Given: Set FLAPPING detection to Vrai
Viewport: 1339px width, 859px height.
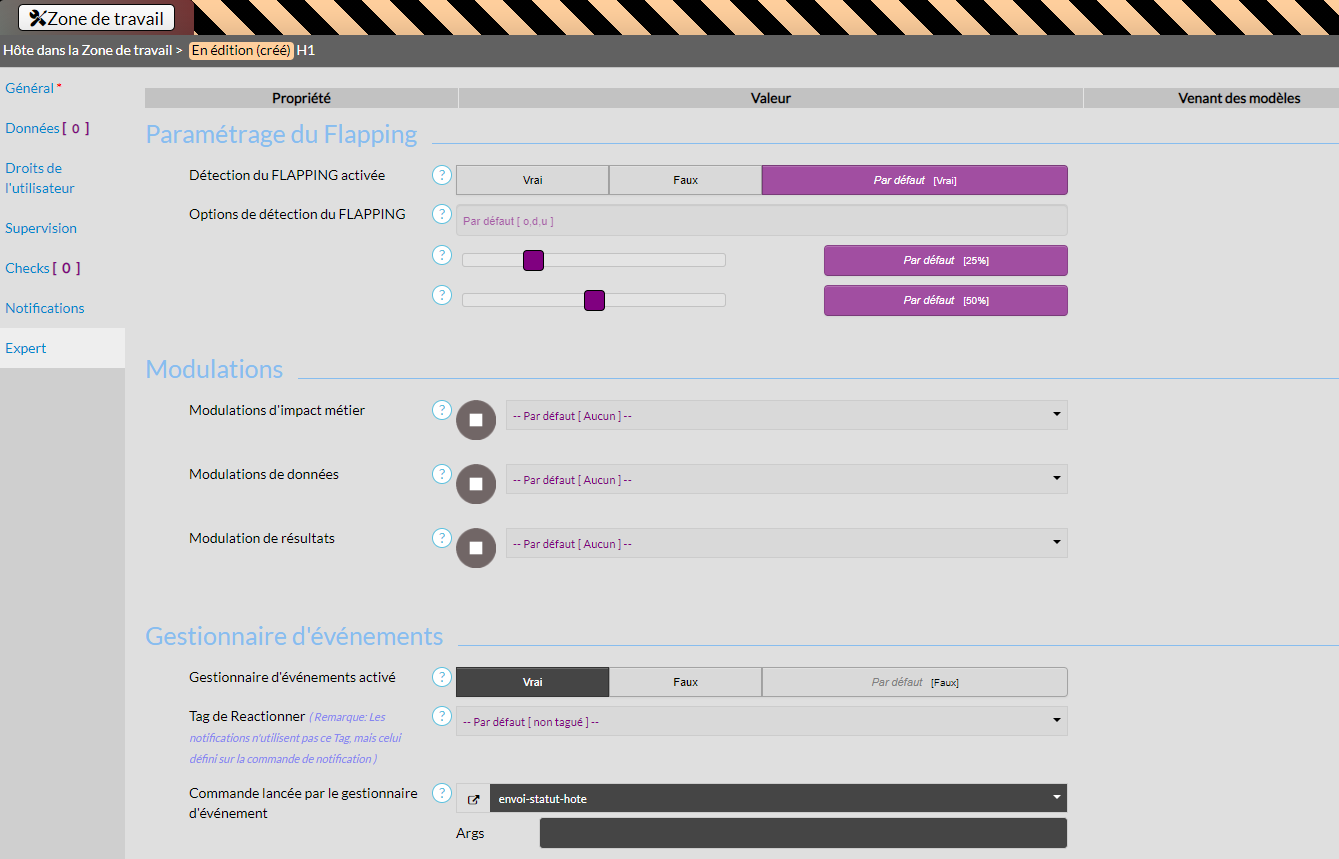Looking at the screenshot, I should point(532,180).
